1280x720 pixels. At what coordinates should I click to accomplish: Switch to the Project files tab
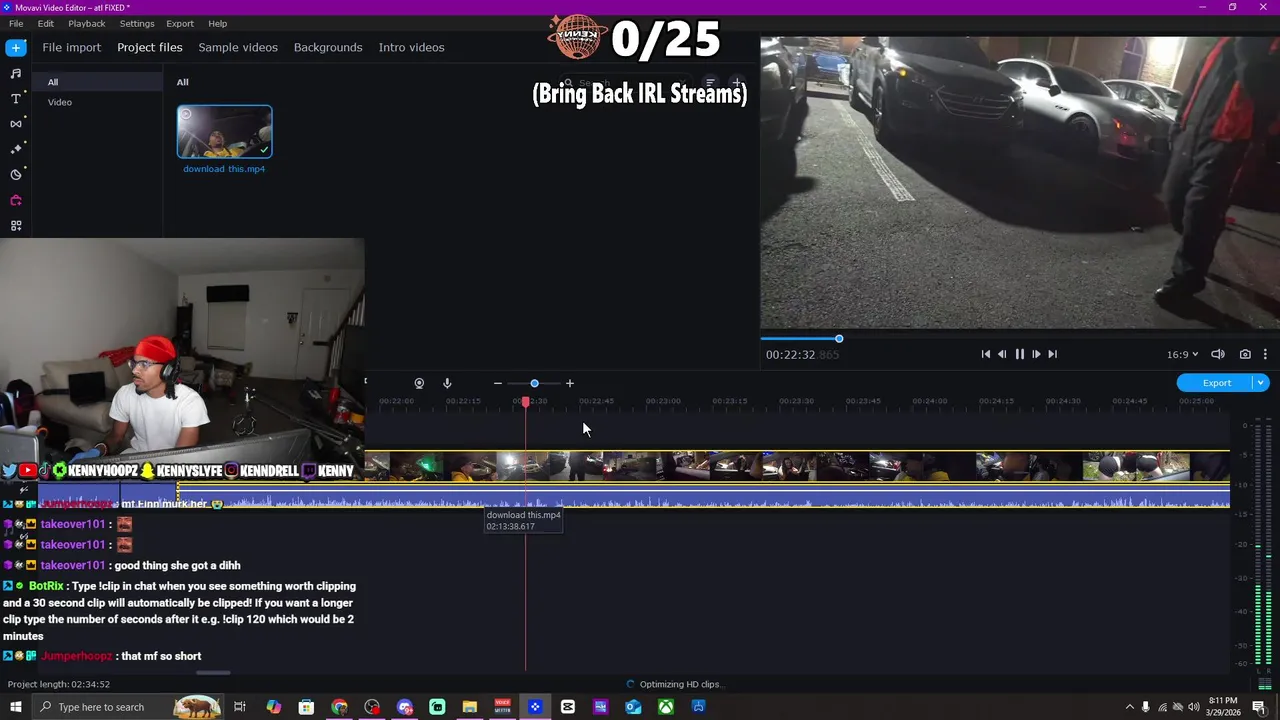coord(150,47)
